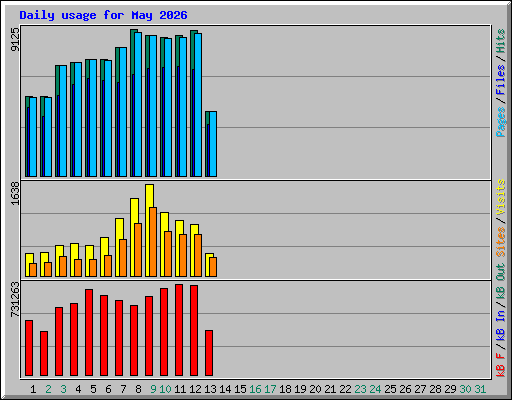Click day 16 on the x-axis

click(255, 389)
